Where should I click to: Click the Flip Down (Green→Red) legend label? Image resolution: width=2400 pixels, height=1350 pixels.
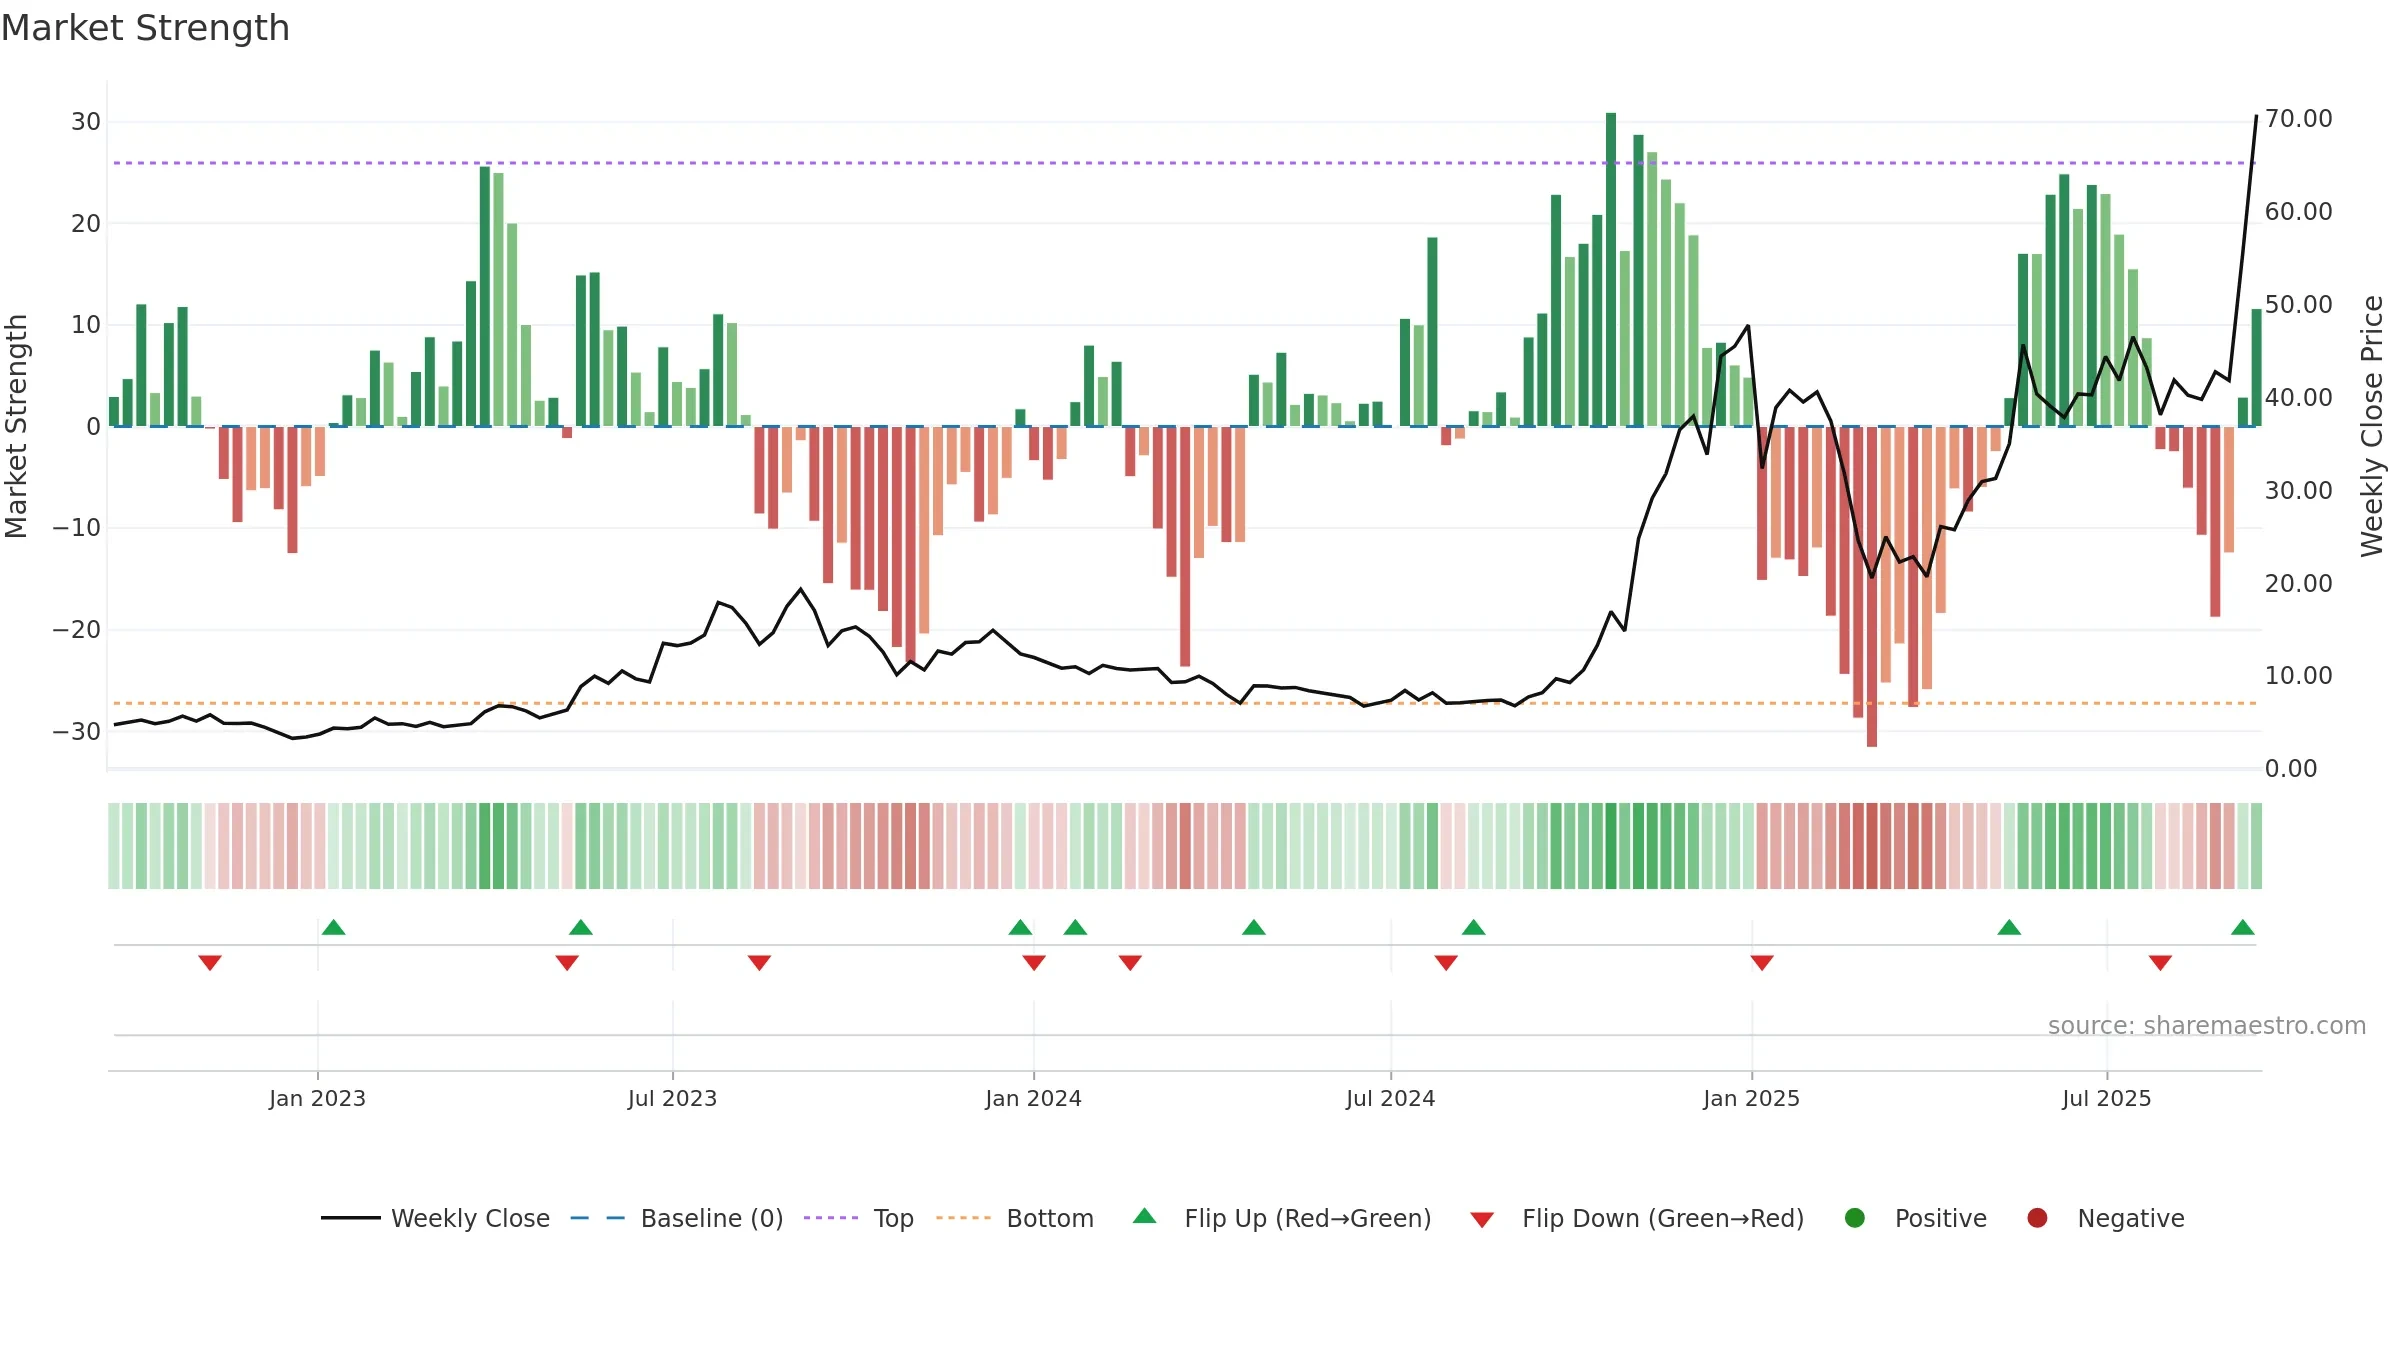[x=1663, y=1219]
